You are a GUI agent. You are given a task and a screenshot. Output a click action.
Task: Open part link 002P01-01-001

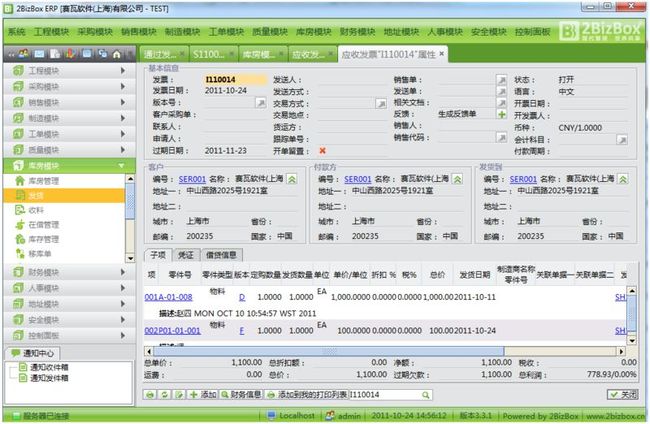click(172, 330)
